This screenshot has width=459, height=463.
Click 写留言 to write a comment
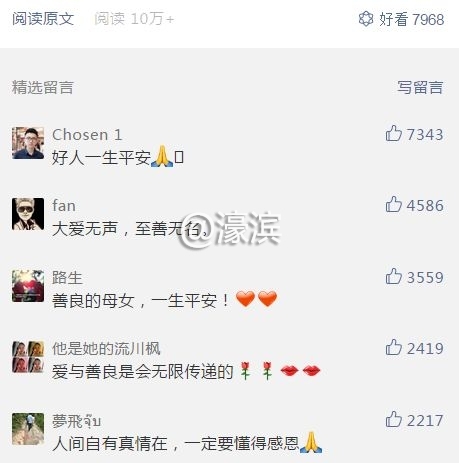pyautogui.click(x=420, y=88)
